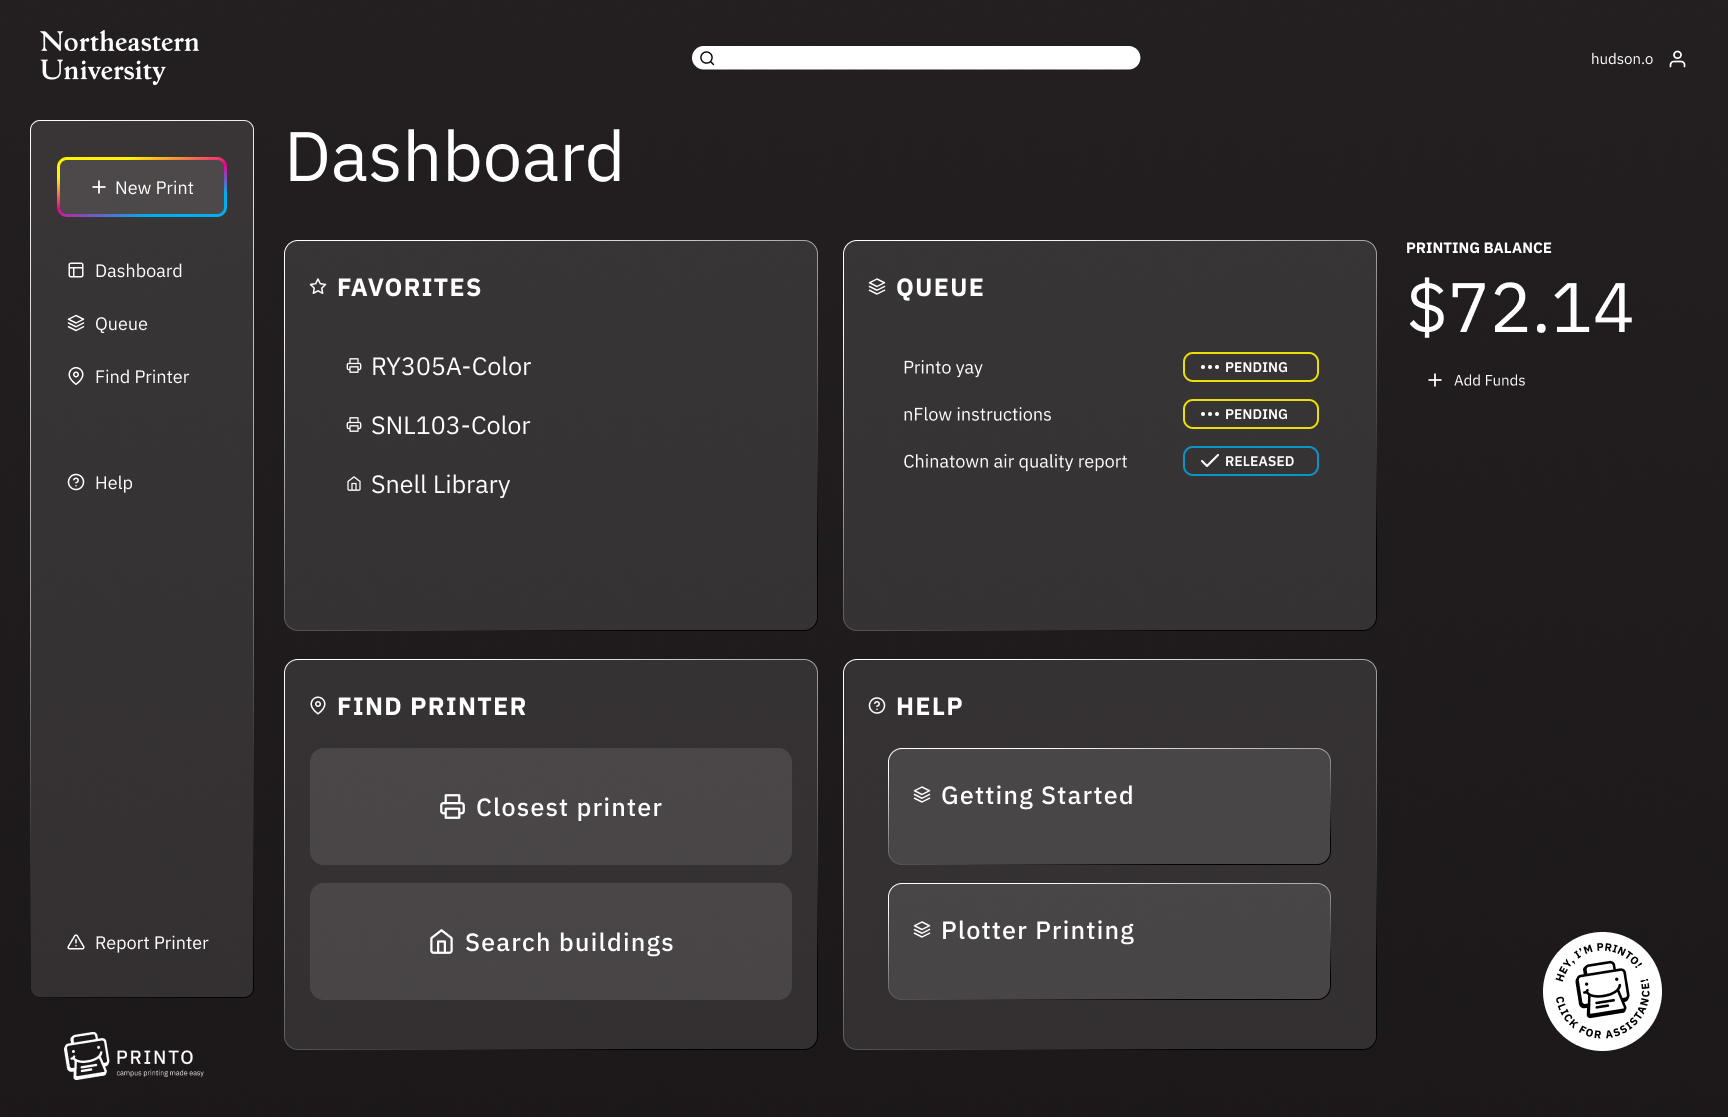Click inside the top search field
The image size is (1728, 1117).
[x=915, y=57]
